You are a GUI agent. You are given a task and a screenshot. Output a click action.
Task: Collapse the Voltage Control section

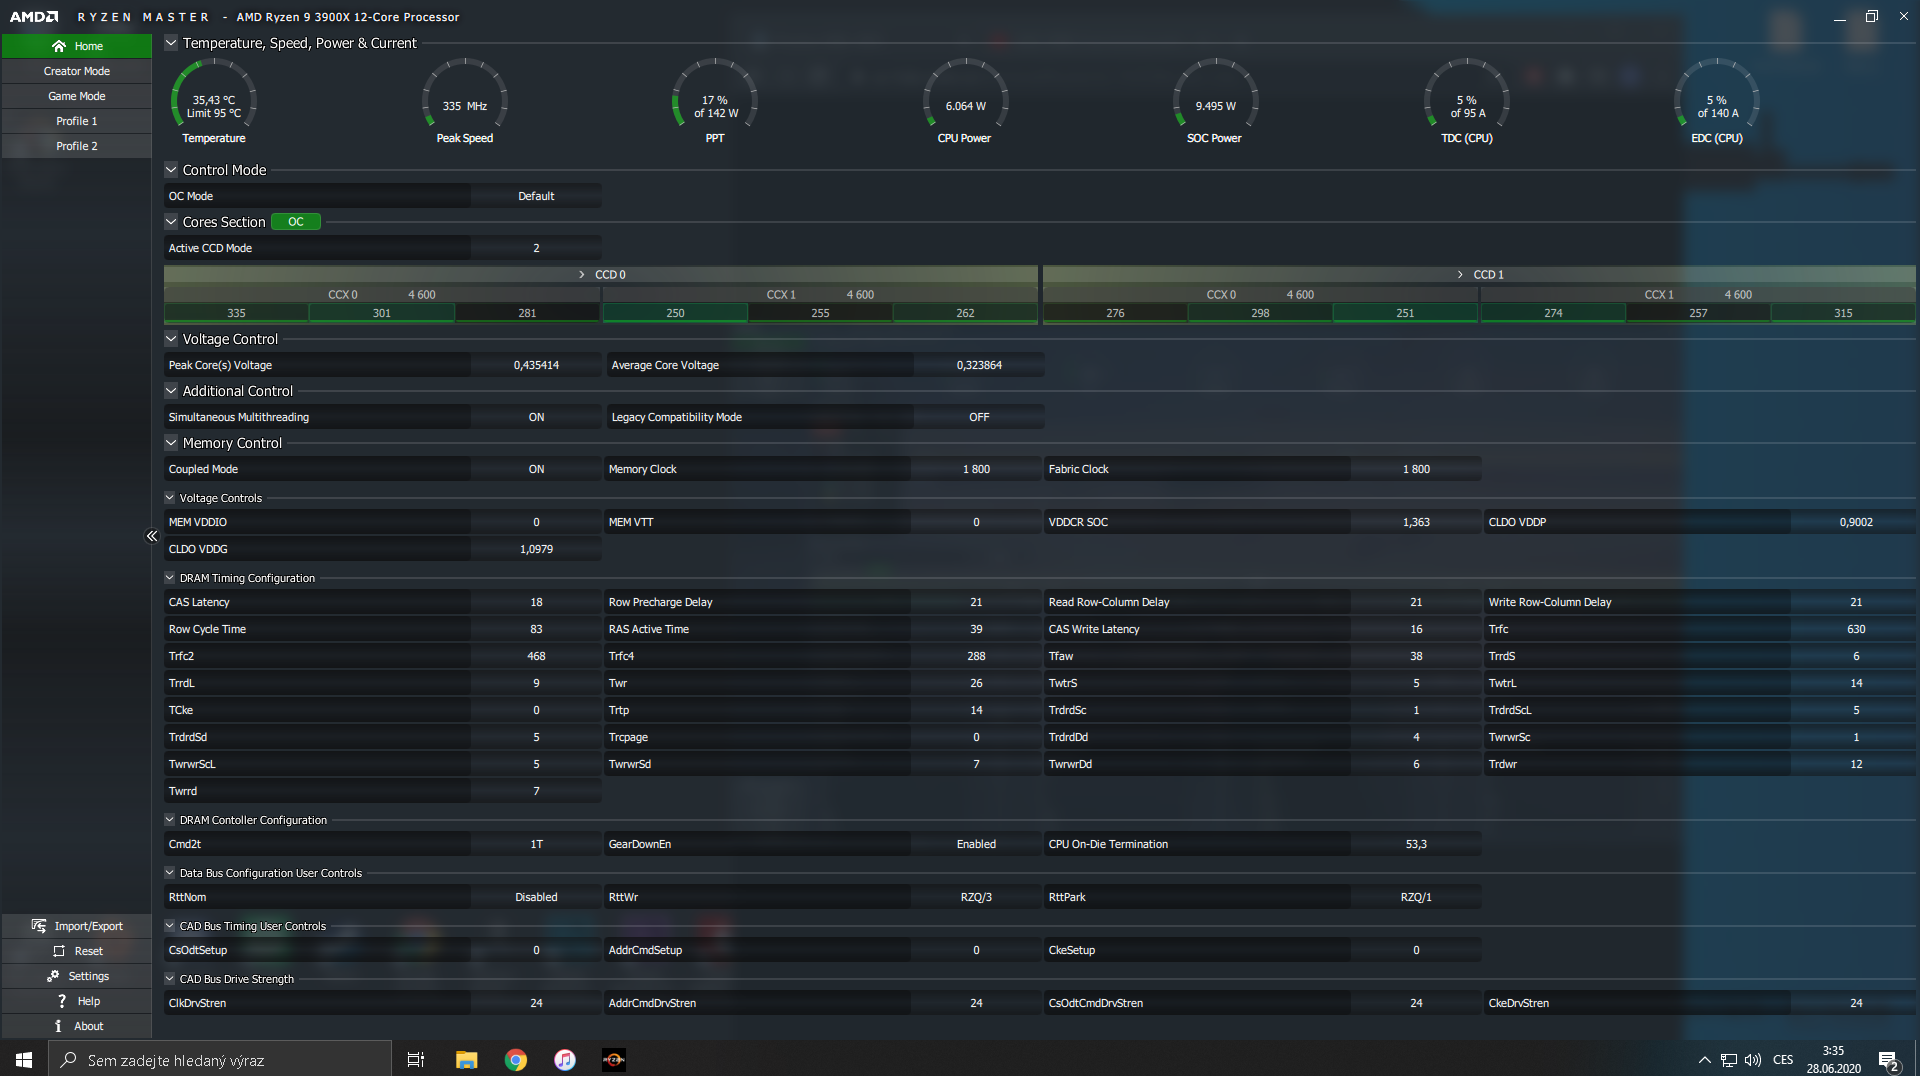click(171, 339)
